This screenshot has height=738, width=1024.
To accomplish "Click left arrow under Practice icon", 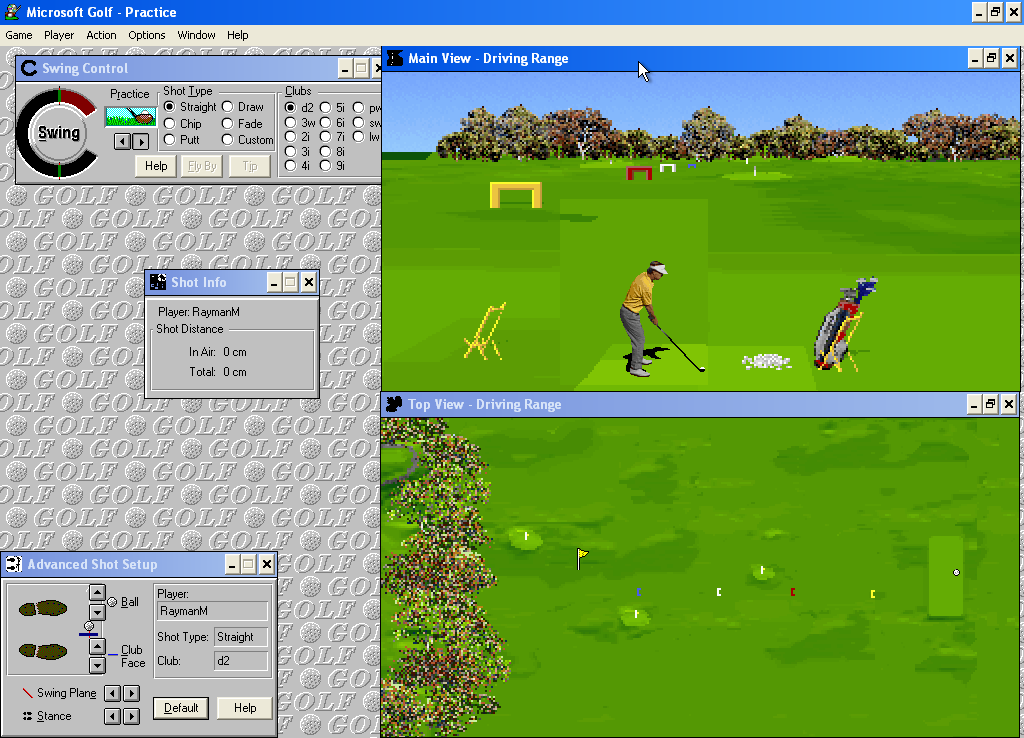I will pyautogui.click(x=122, y=141).
